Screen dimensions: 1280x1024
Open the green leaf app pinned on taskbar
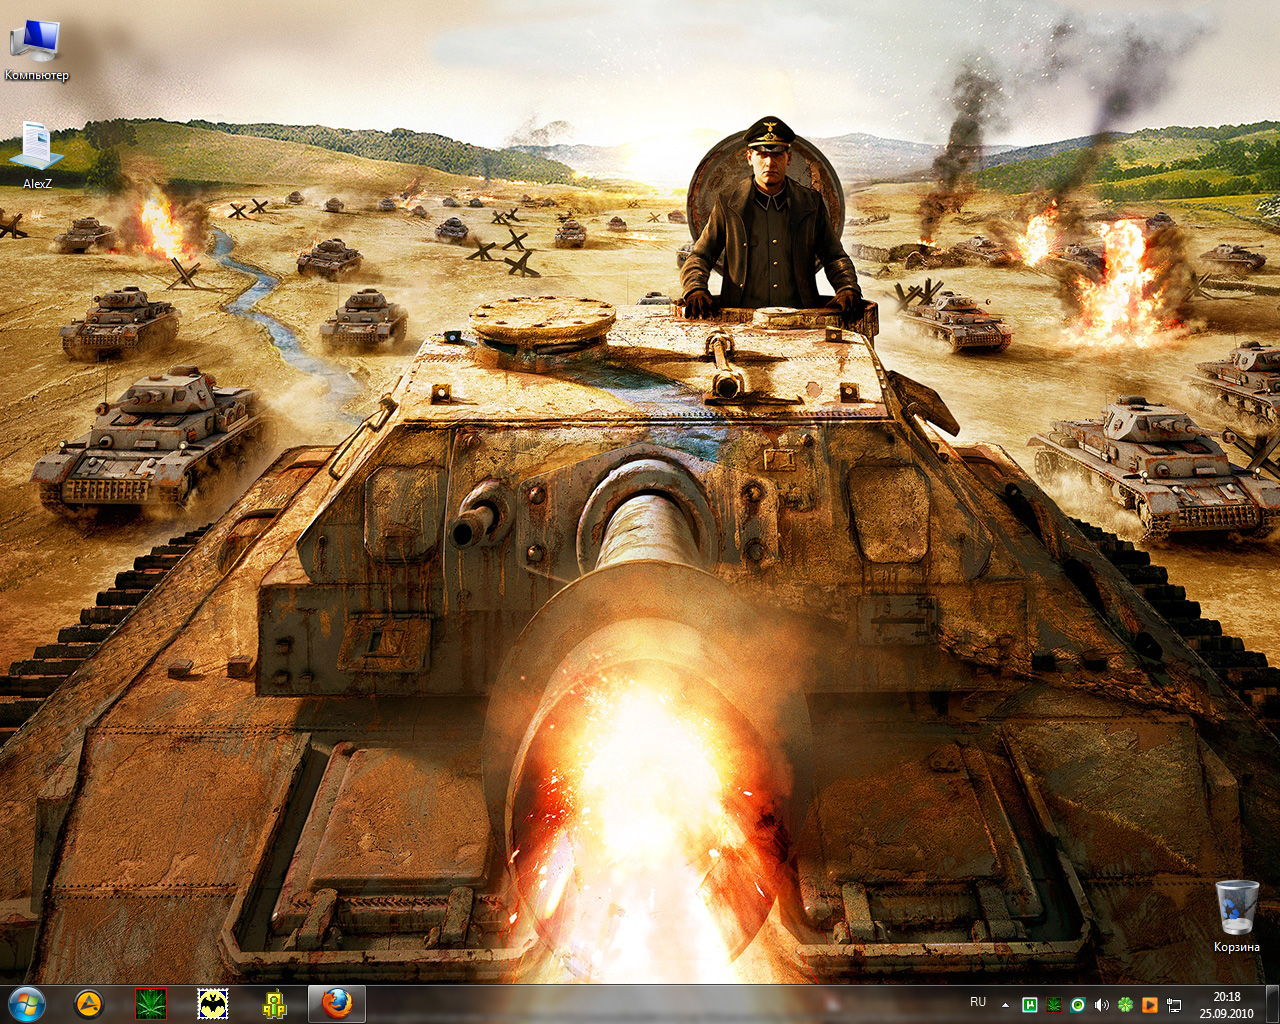tap(151, 1004)
